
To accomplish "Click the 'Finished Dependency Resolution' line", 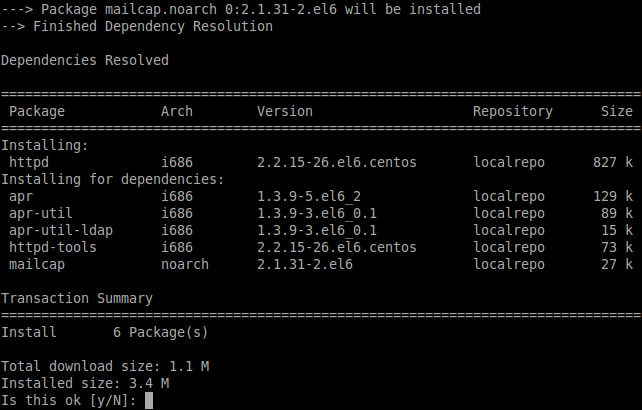I will [x=137, y=26].
